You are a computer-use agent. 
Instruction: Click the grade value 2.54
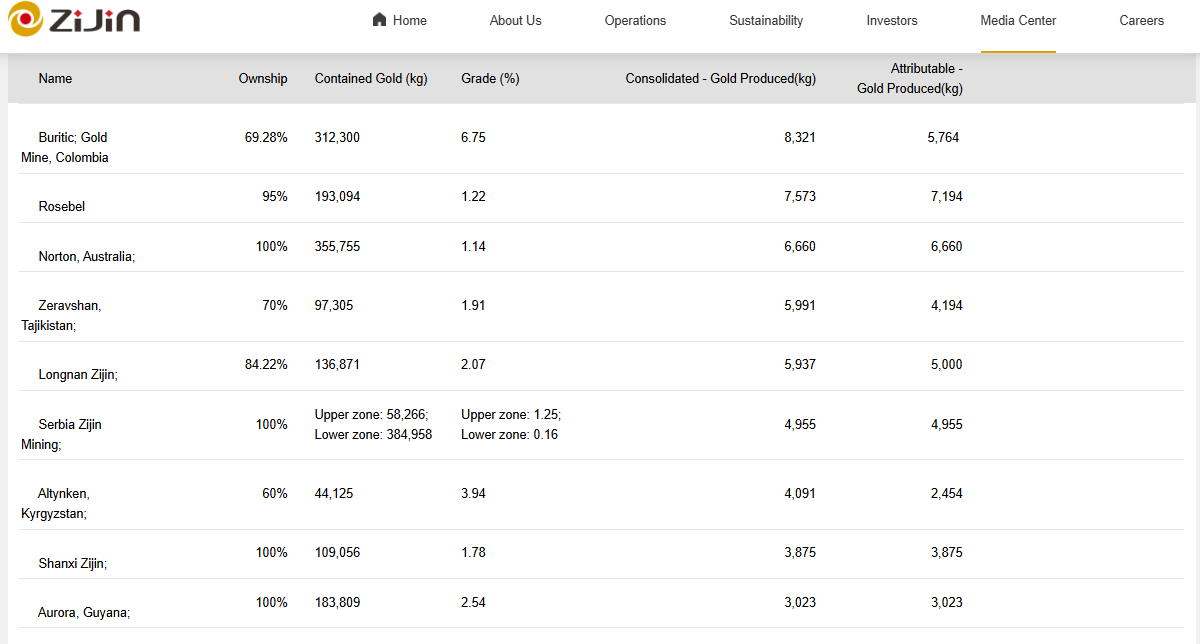(x=473, y=602)
